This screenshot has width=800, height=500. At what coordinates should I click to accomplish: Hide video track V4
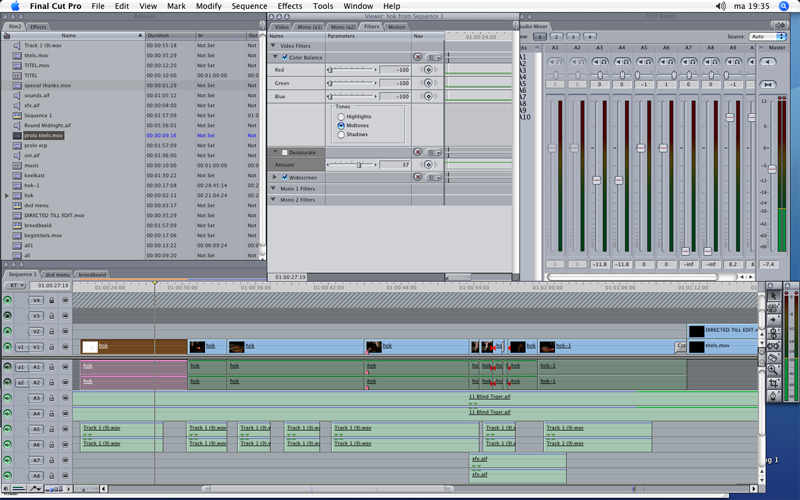click(x=8, y=301)
